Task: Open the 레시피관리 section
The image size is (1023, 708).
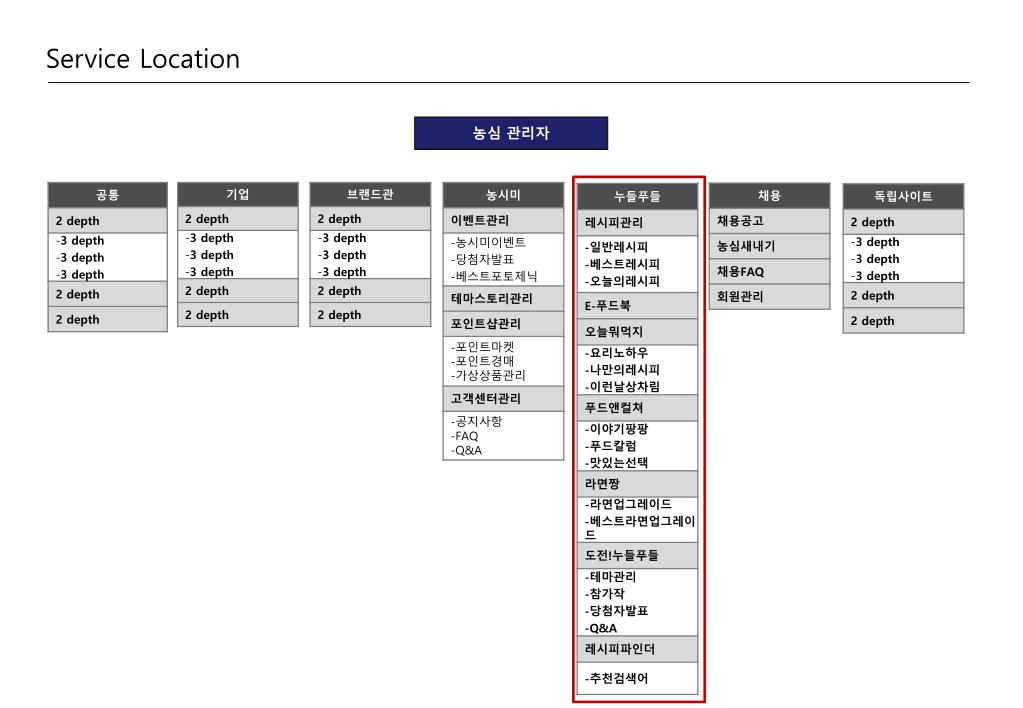Action: point(637,223)
